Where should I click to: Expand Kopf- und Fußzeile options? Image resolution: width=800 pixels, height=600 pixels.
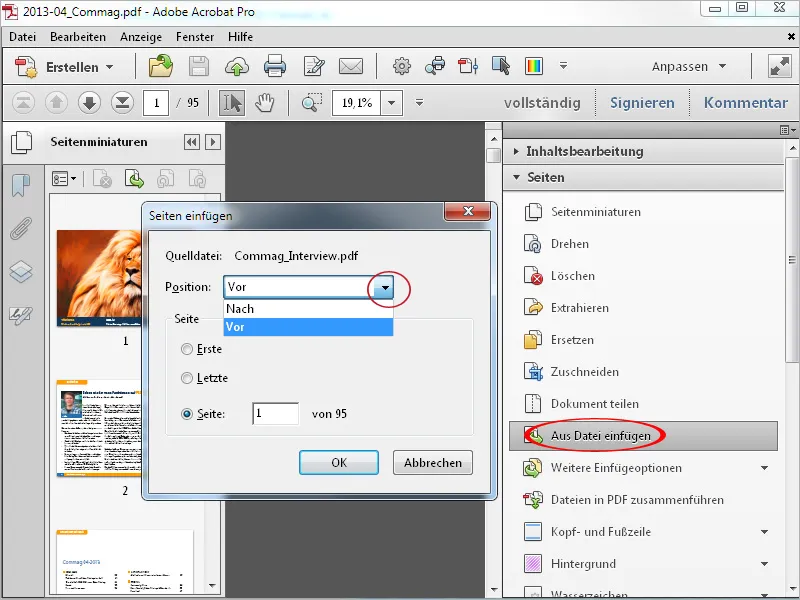point(764,532)
